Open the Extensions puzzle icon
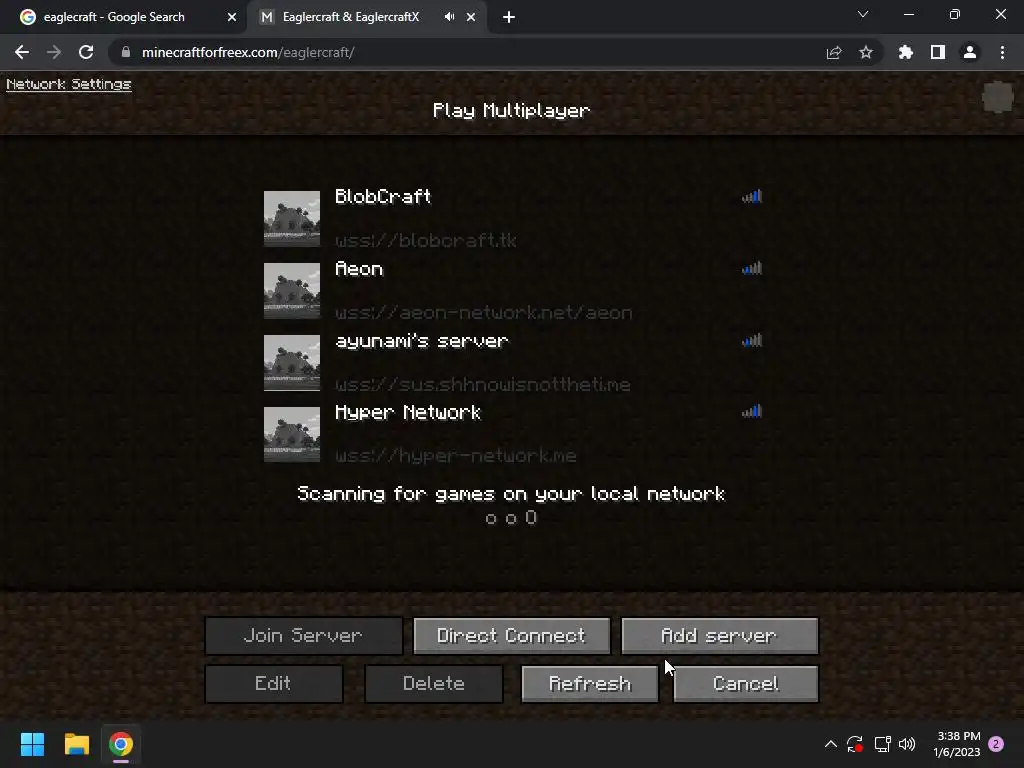 click(906, 52)
